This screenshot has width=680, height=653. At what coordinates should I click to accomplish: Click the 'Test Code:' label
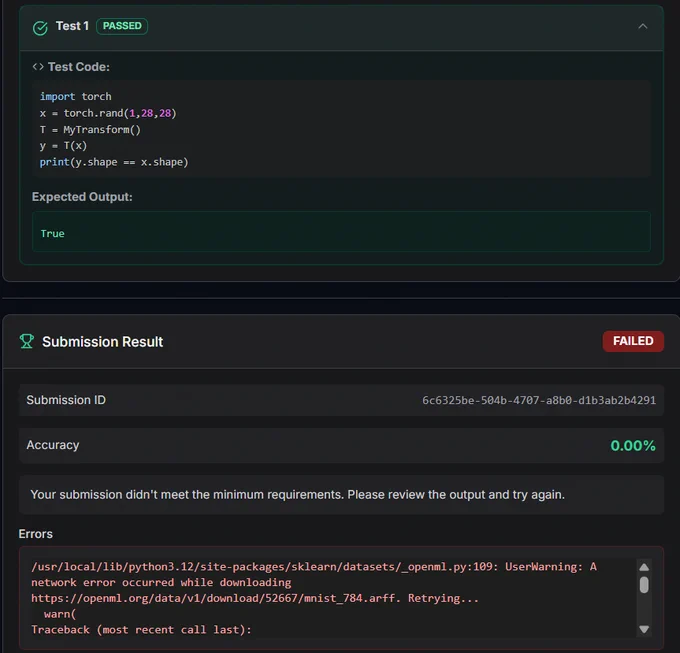[78, 67]
